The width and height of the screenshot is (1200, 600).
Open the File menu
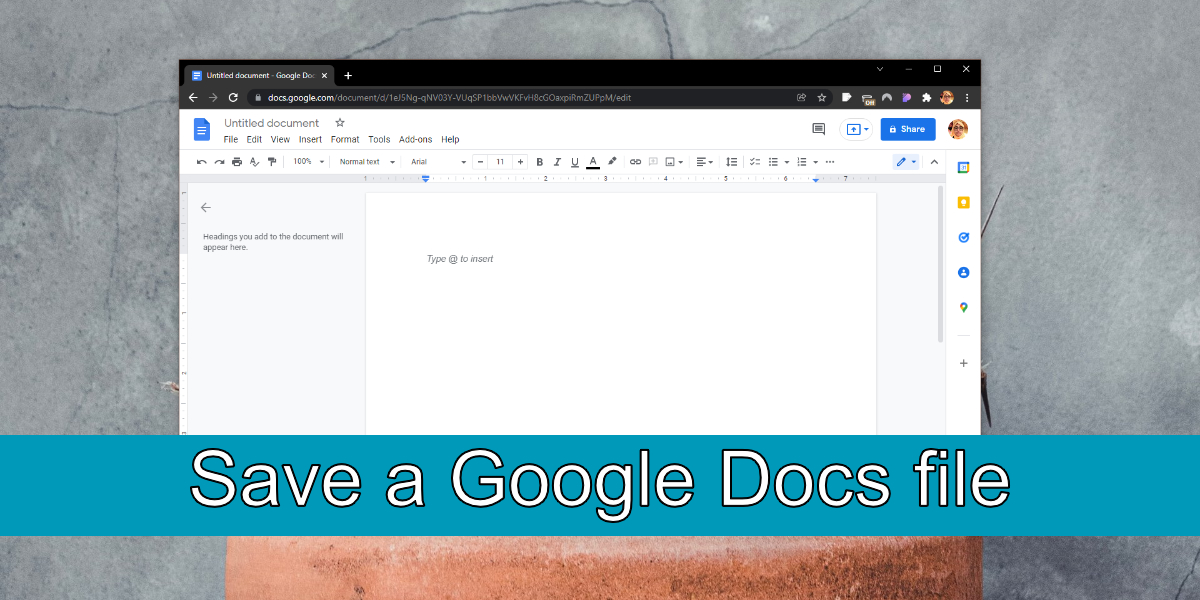[x=231, y=140]
